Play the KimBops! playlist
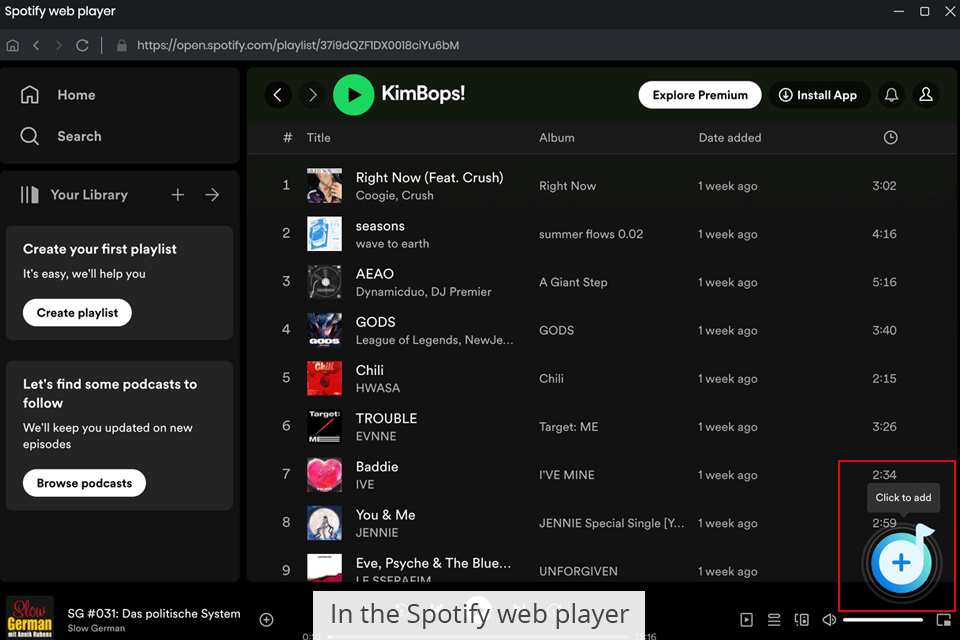This screenshot has width=960, height=640. coord(353,95)
